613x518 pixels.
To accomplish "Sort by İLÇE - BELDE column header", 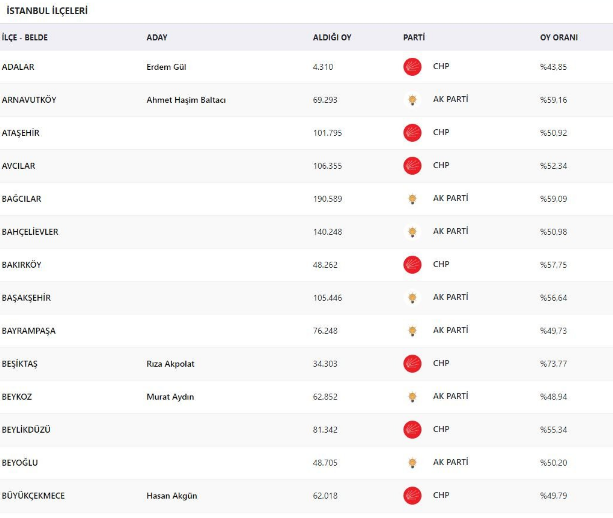I will click(25, 38).
